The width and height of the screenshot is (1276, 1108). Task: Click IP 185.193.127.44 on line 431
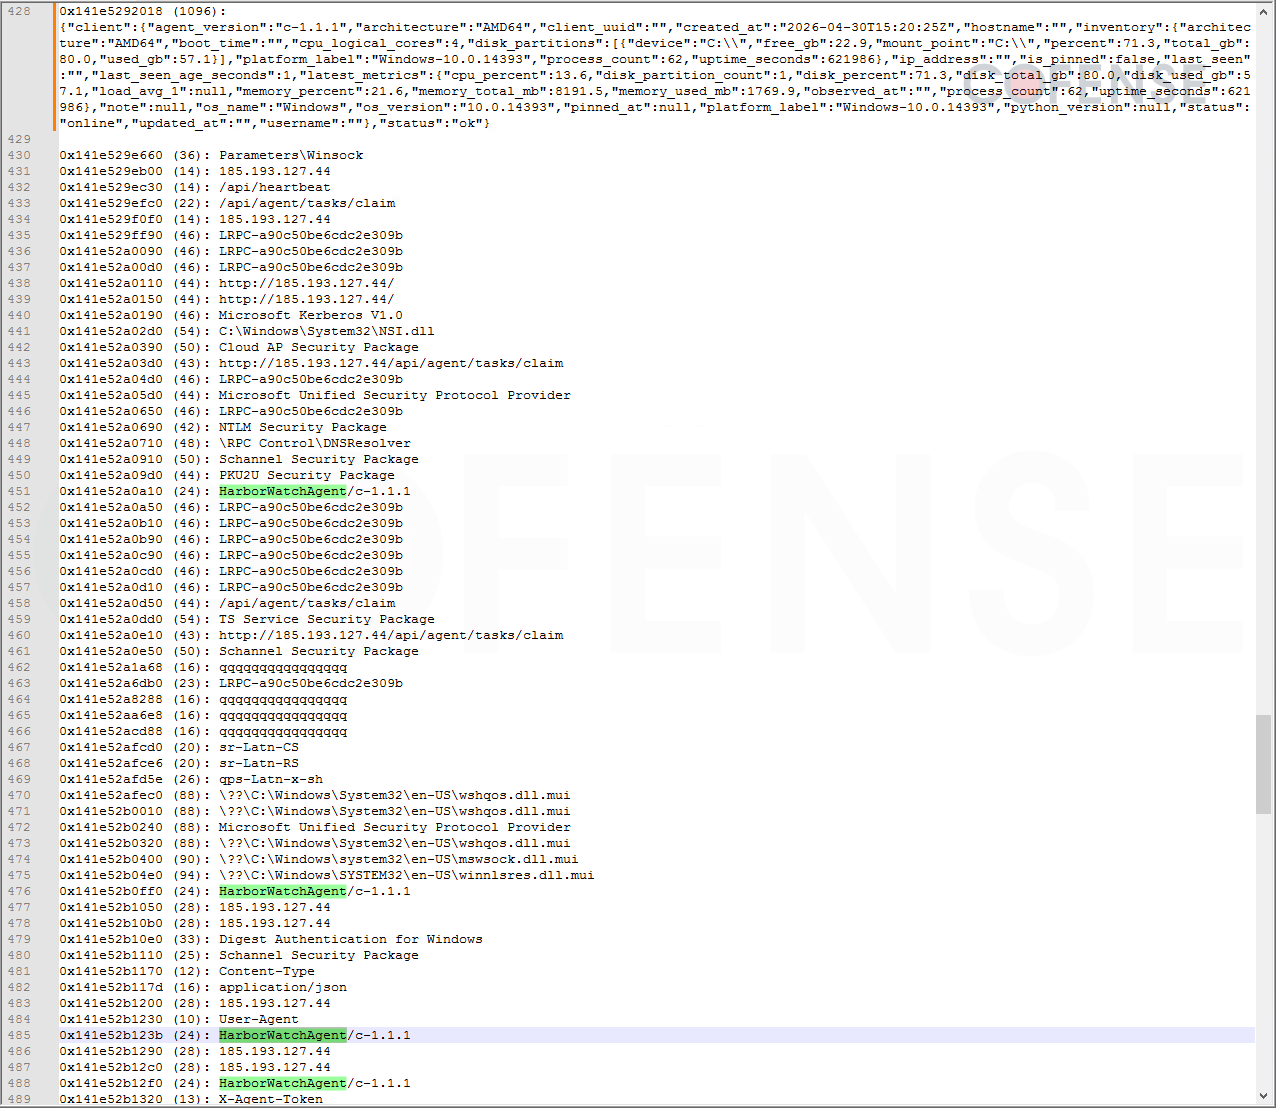coord(275,171)
